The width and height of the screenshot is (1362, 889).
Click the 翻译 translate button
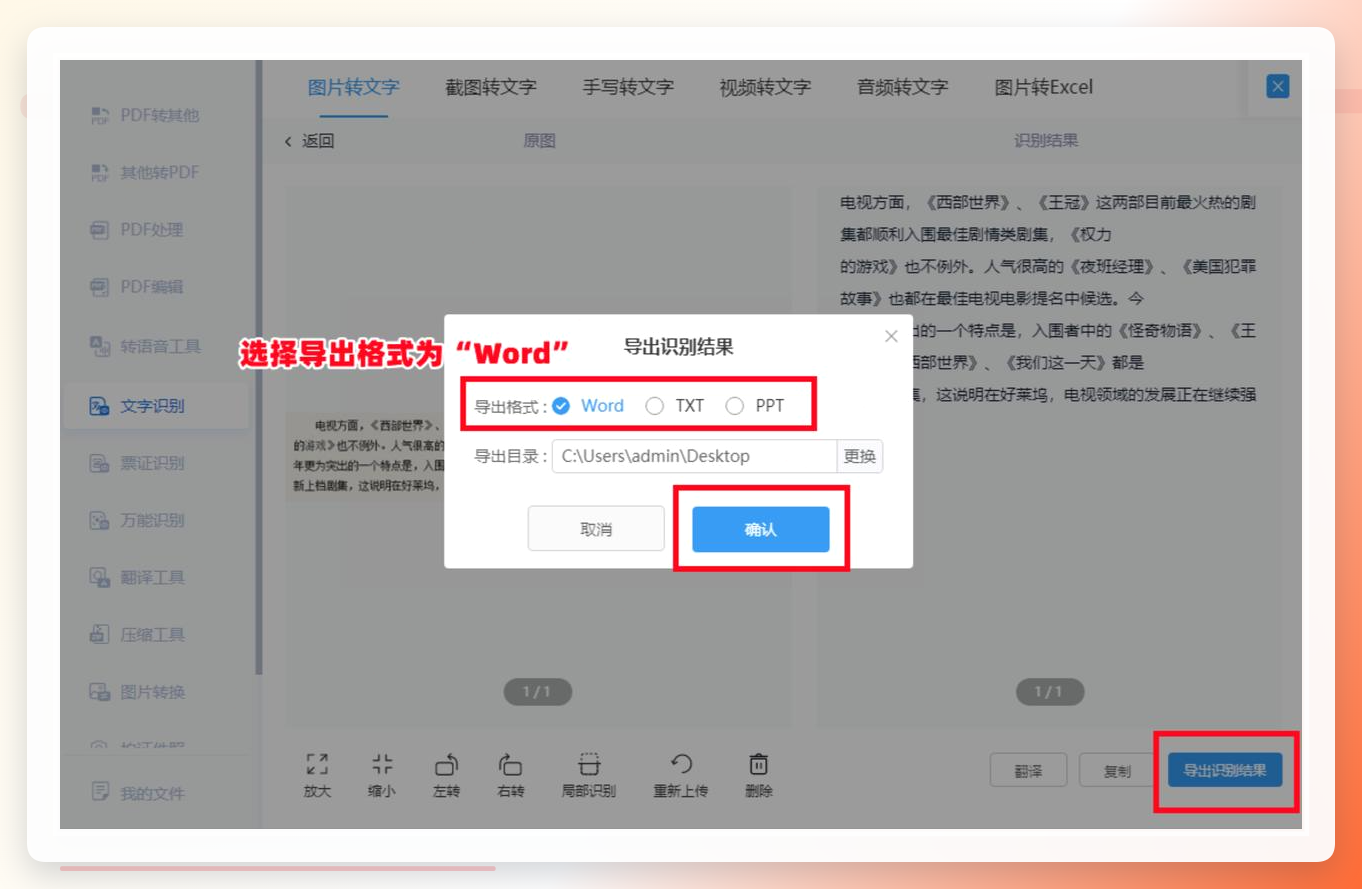[1028, 770]
